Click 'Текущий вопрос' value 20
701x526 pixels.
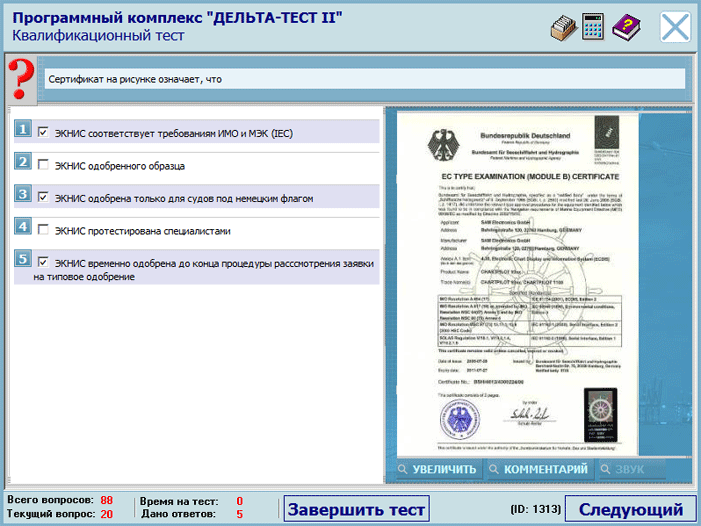pos(106,514)
